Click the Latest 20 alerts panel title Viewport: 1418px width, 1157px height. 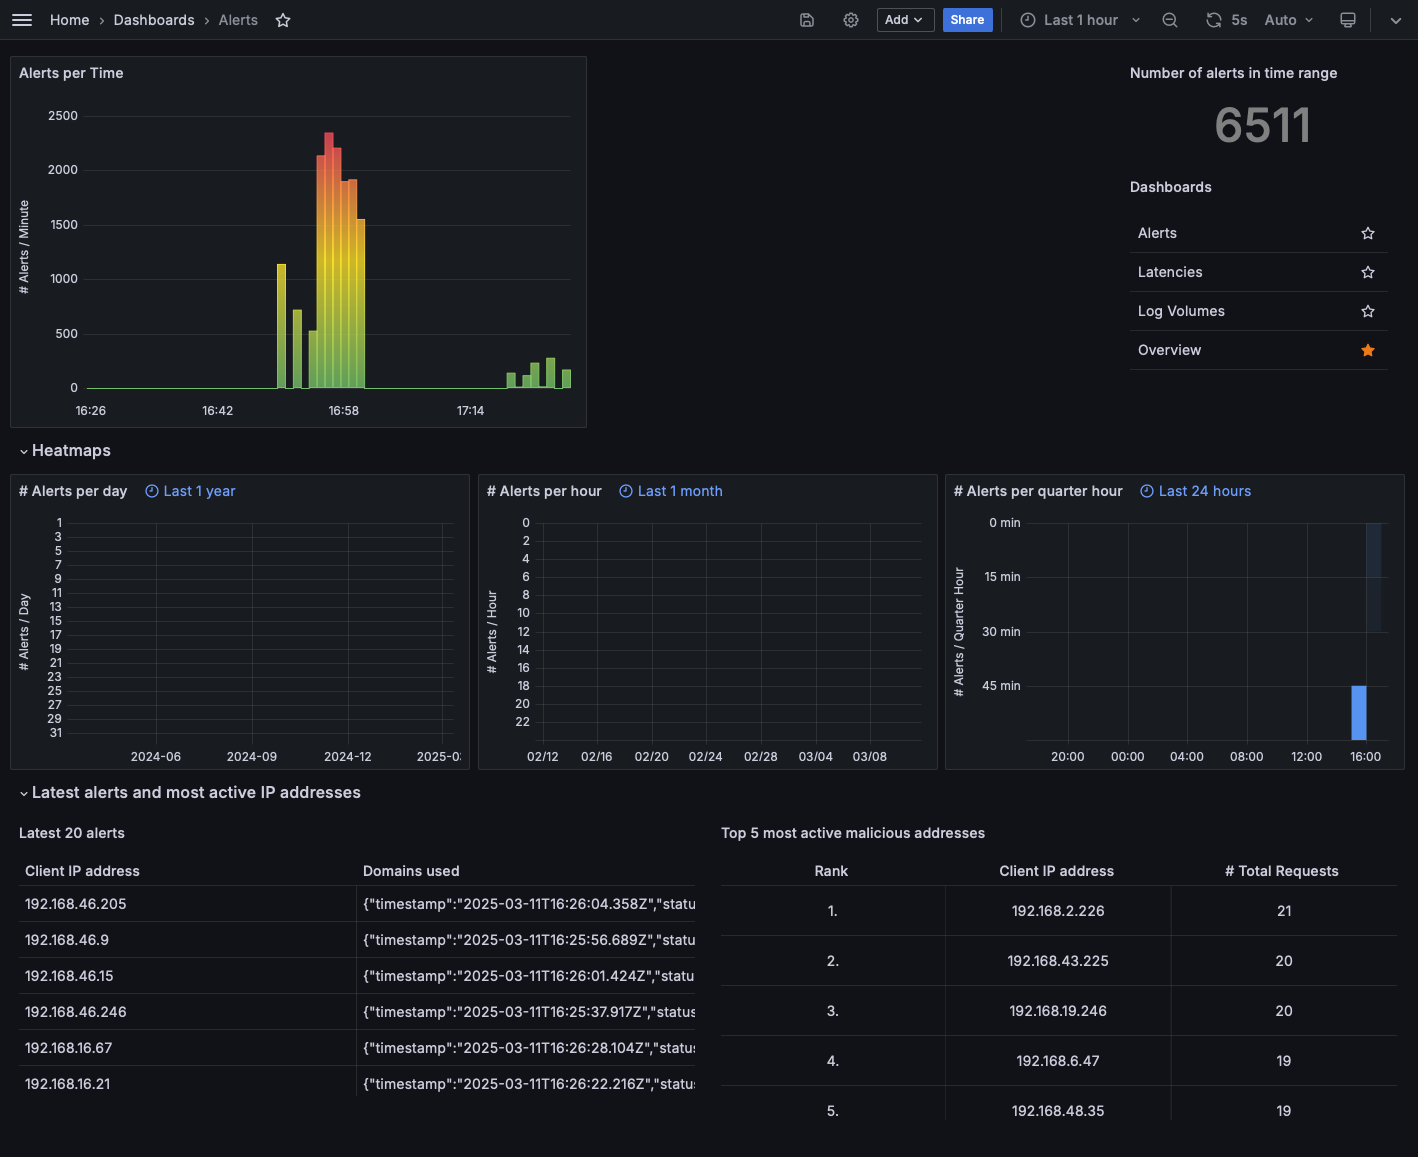(72, 833)
